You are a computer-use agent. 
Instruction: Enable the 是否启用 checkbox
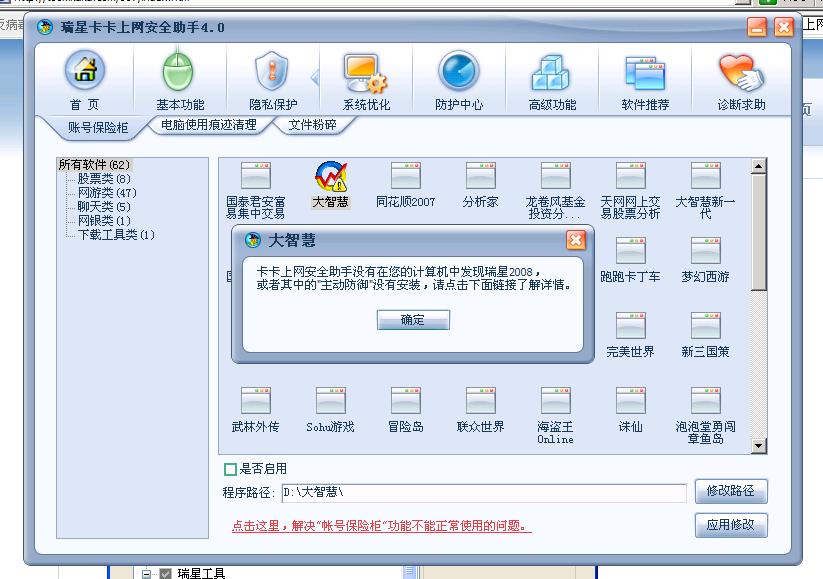[230, 469]
